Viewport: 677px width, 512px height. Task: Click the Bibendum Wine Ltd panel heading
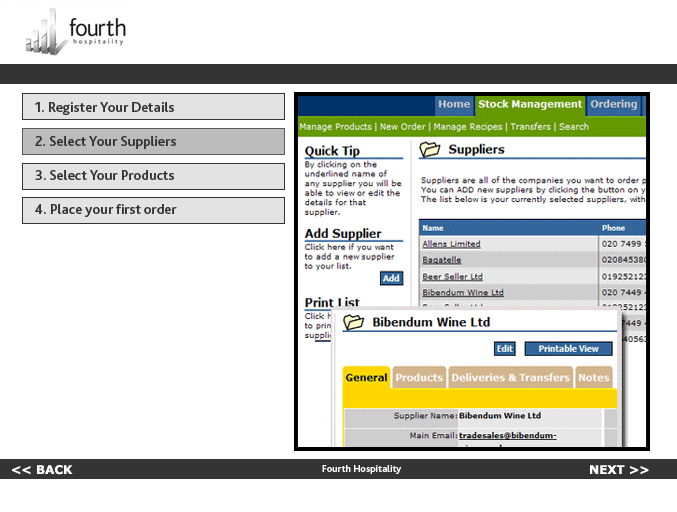click(431, 322)
